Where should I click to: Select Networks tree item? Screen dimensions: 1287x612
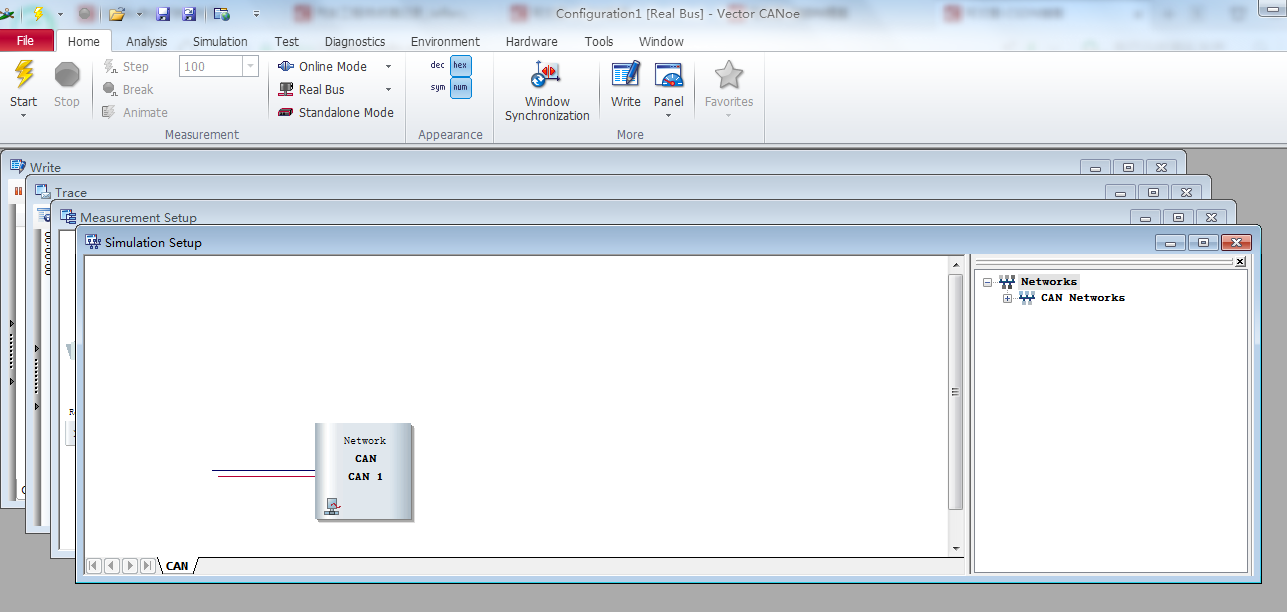pos(1048,282)
